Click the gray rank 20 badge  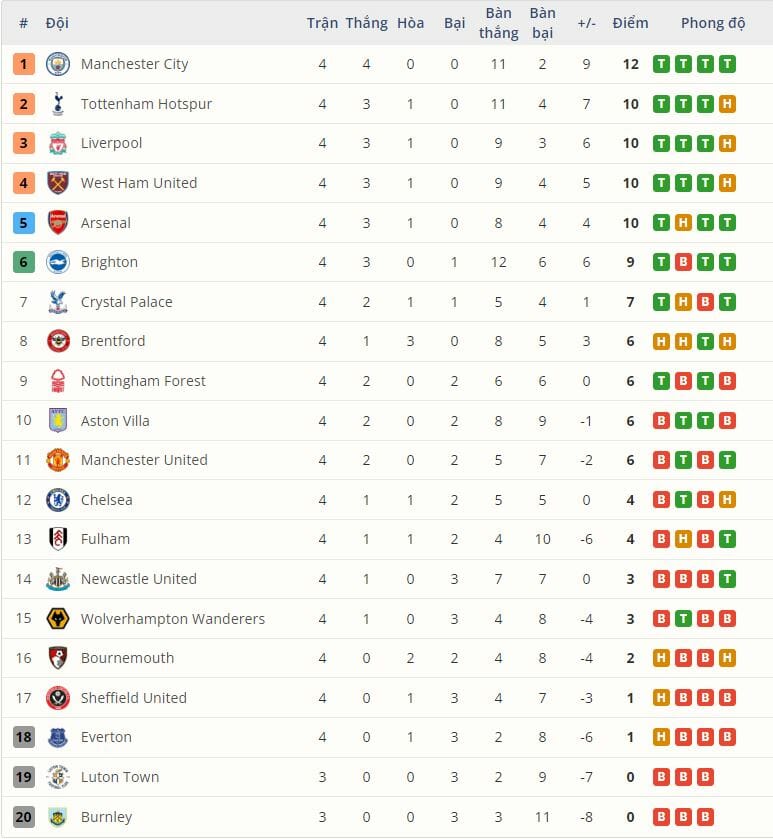click(x=24, y=817)
